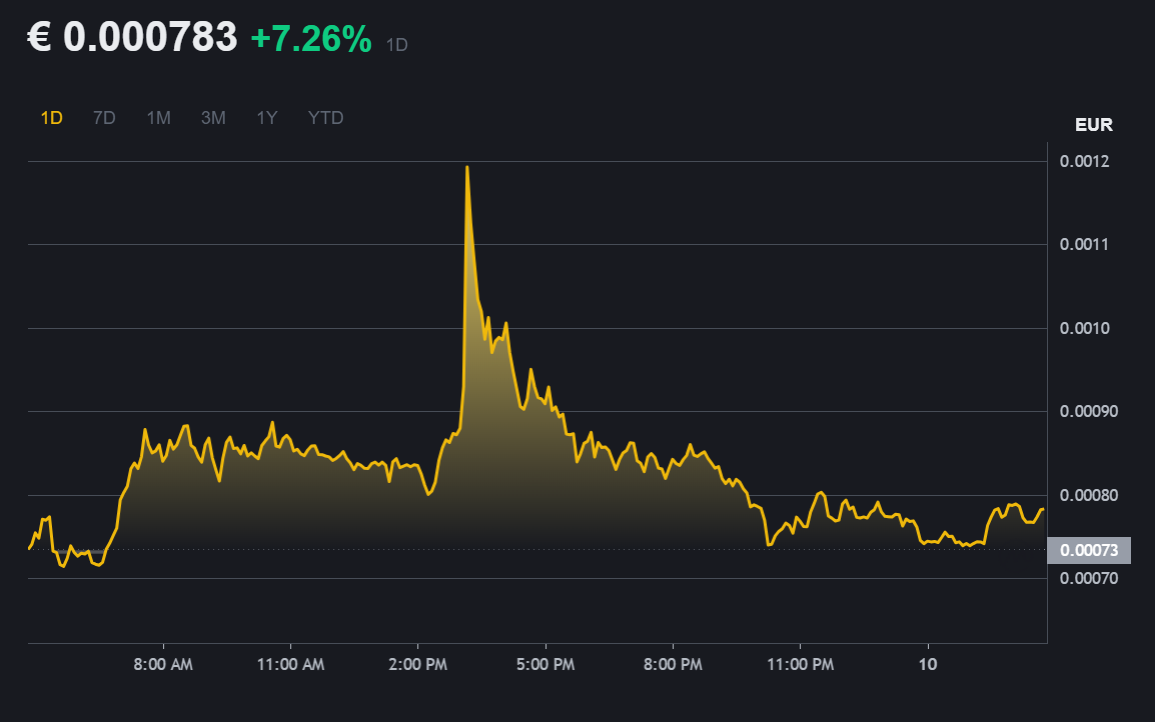
Task: Click the 0.00080 price axis label
Action: coord(1088,495)
